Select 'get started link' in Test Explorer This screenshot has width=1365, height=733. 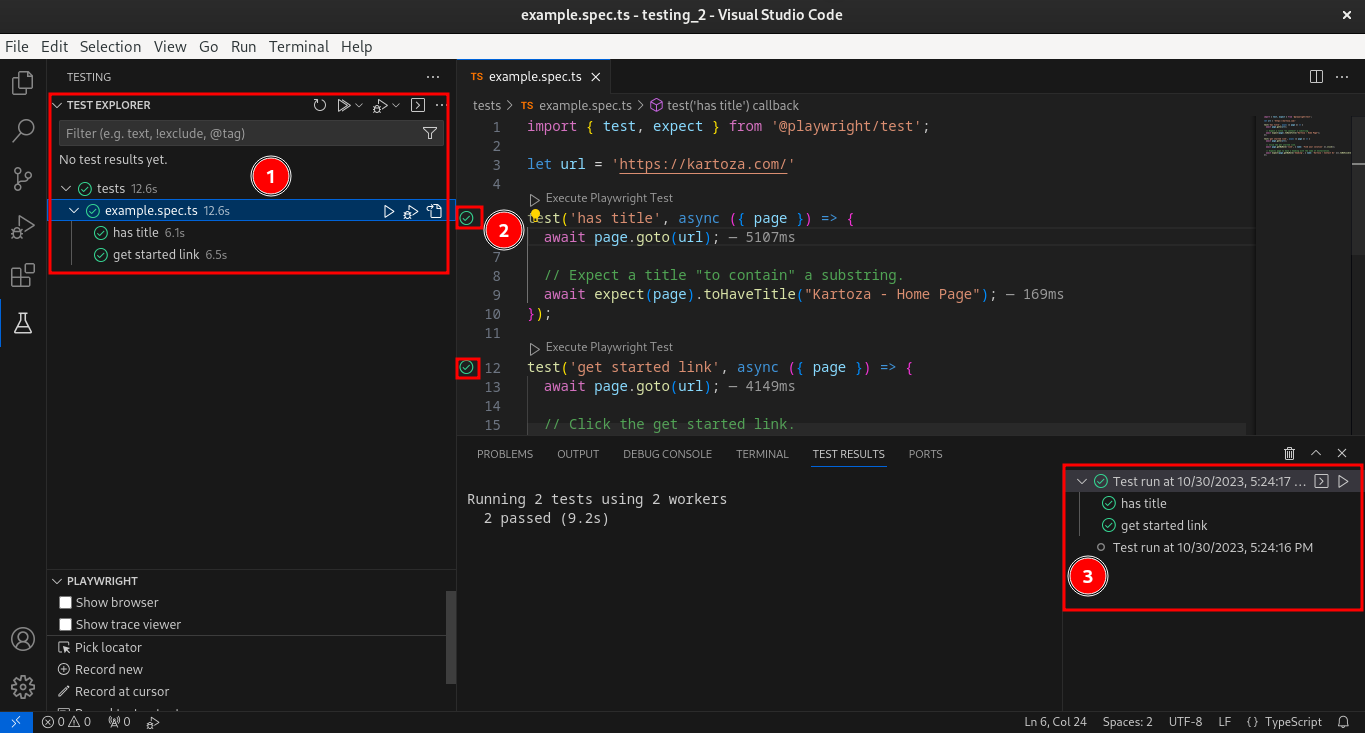click(x=156, y=255)
